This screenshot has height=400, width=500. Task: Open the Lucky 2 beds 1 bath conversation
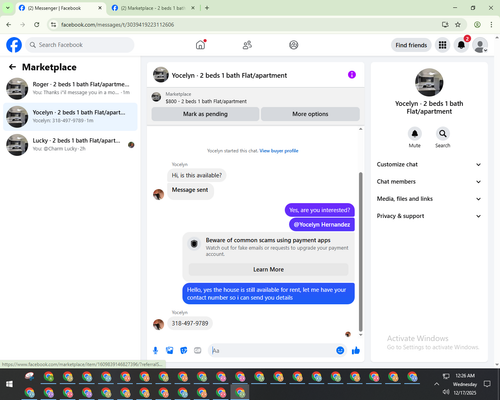point(70,145)
